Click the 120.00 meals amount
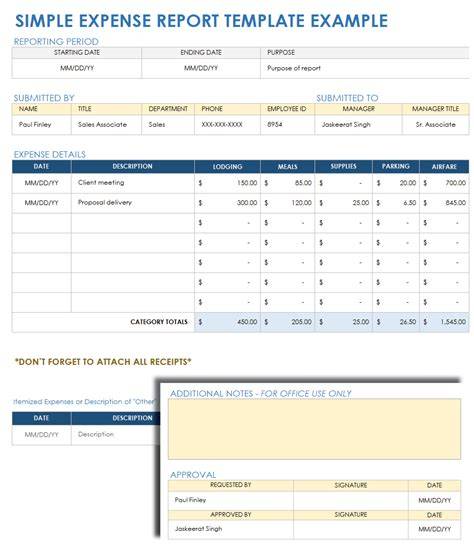The image size is (474, 557). (287, 203)
